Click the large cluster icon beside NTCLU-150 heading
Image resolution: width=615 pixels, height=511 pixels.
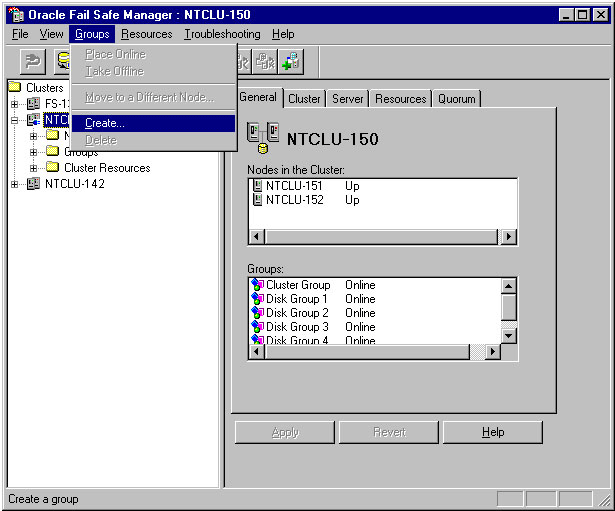[x=263, y=137]
